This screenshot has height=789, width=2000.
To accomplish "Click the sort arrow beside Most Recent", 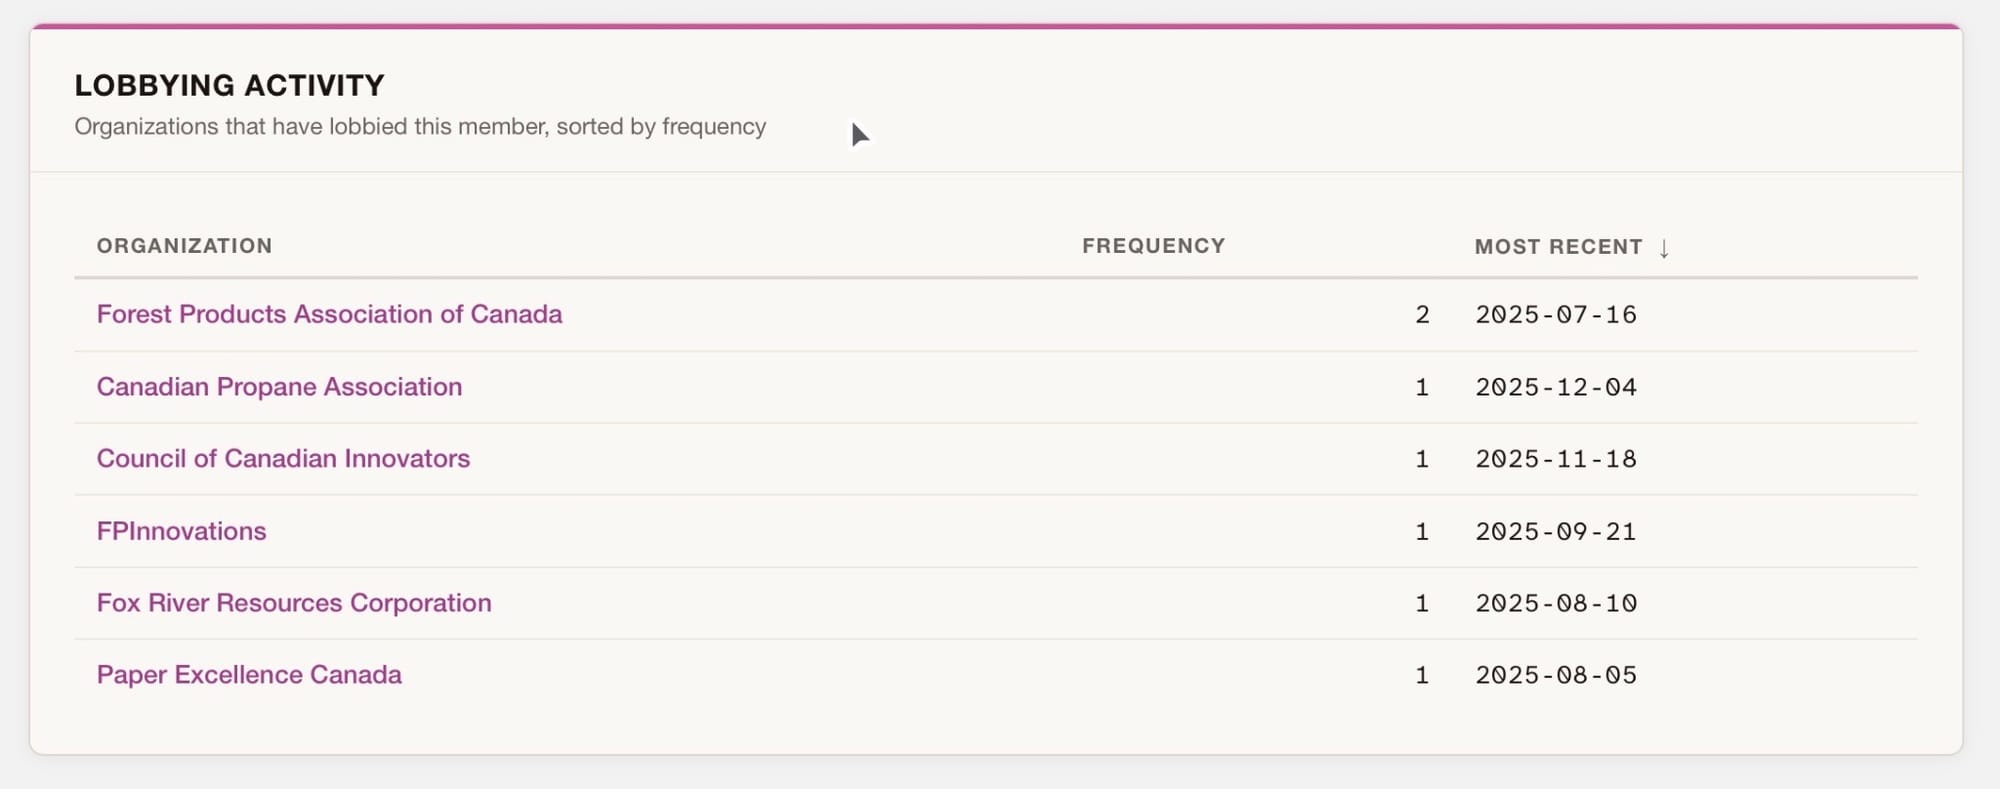I will tap(1664, 248).
